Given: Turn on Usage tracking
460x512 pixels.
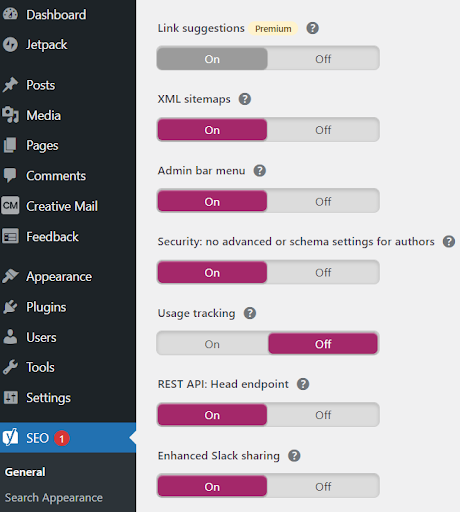Looking at the screenshot, I should (212, 344).
